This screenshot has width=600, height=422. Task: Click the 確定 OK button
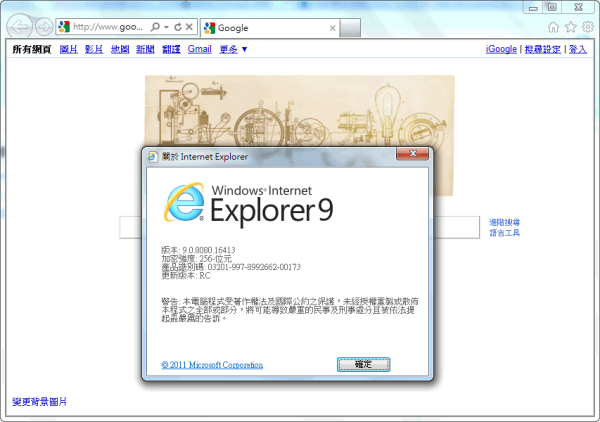pos(363,364)
